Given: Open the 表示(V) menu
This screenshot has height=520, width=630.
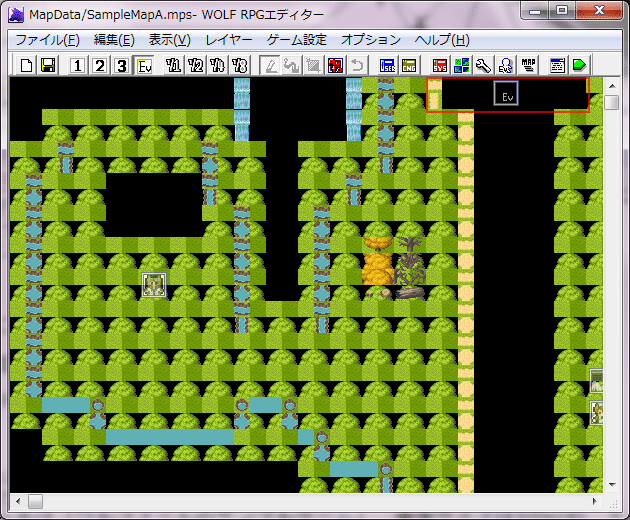Looking at the screenshot, I should [170, 40].
